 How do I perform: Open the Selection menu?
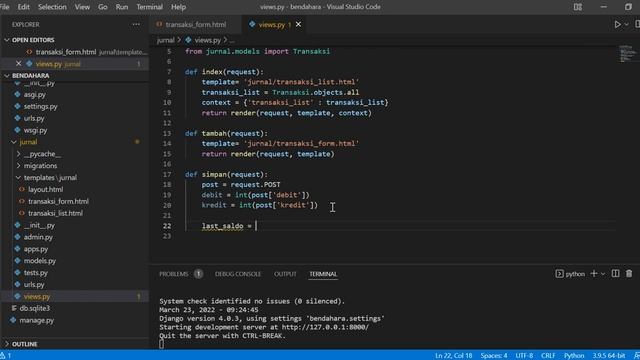click(x=52, y=7)
